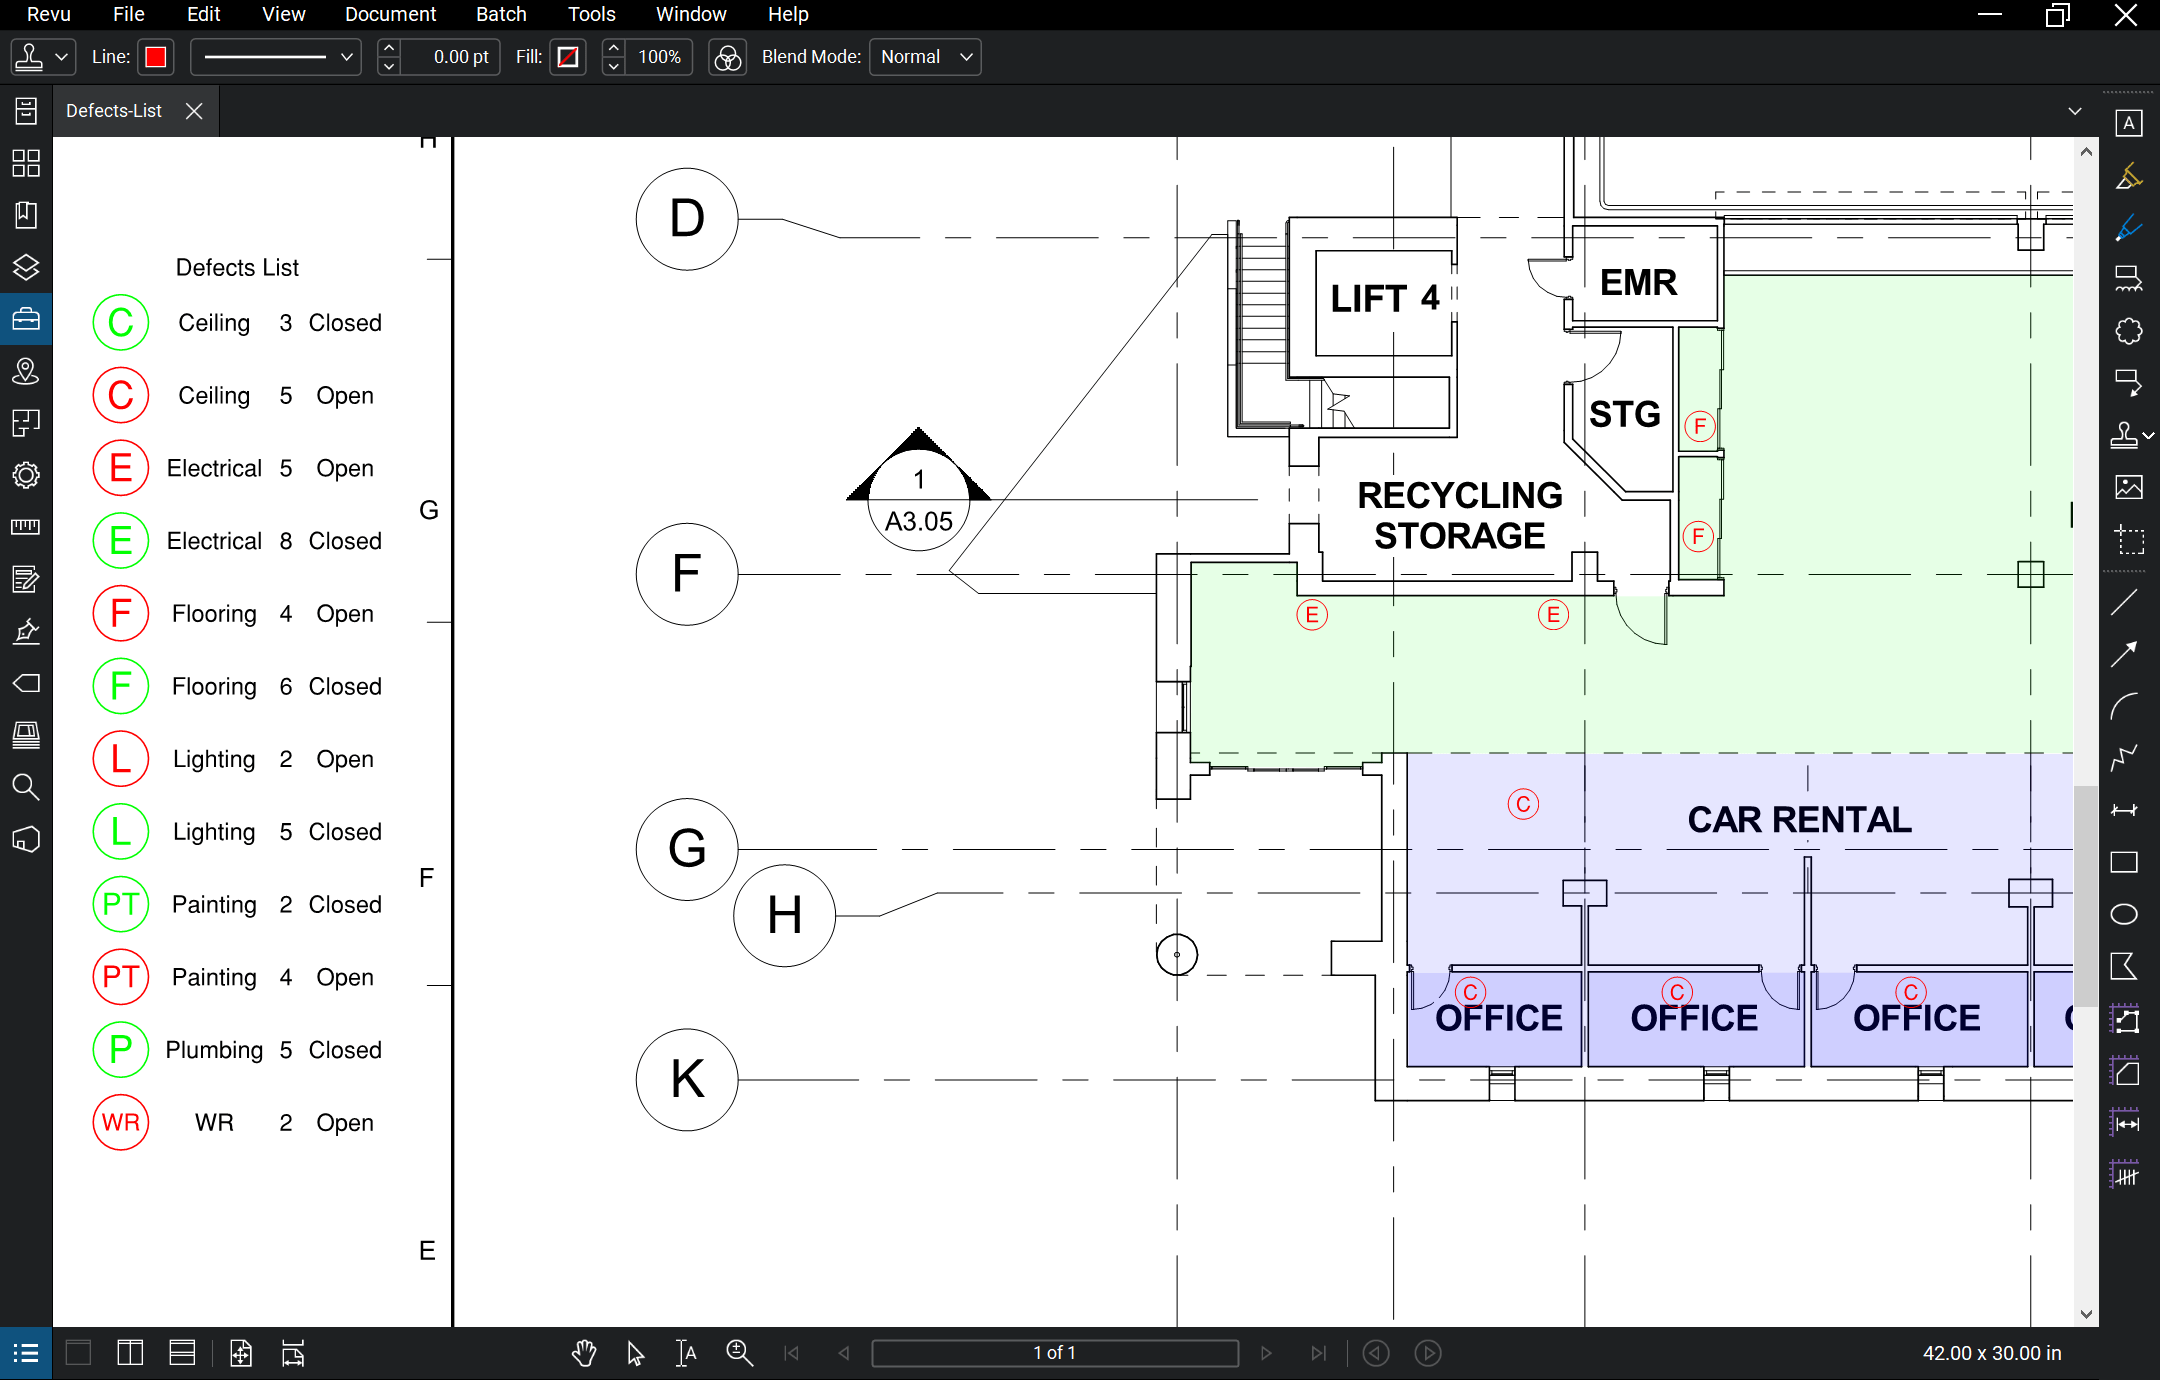
Task: Expand the stamp tool dropdown arrow
Action: pyautogui.click(x=60, y=57)
